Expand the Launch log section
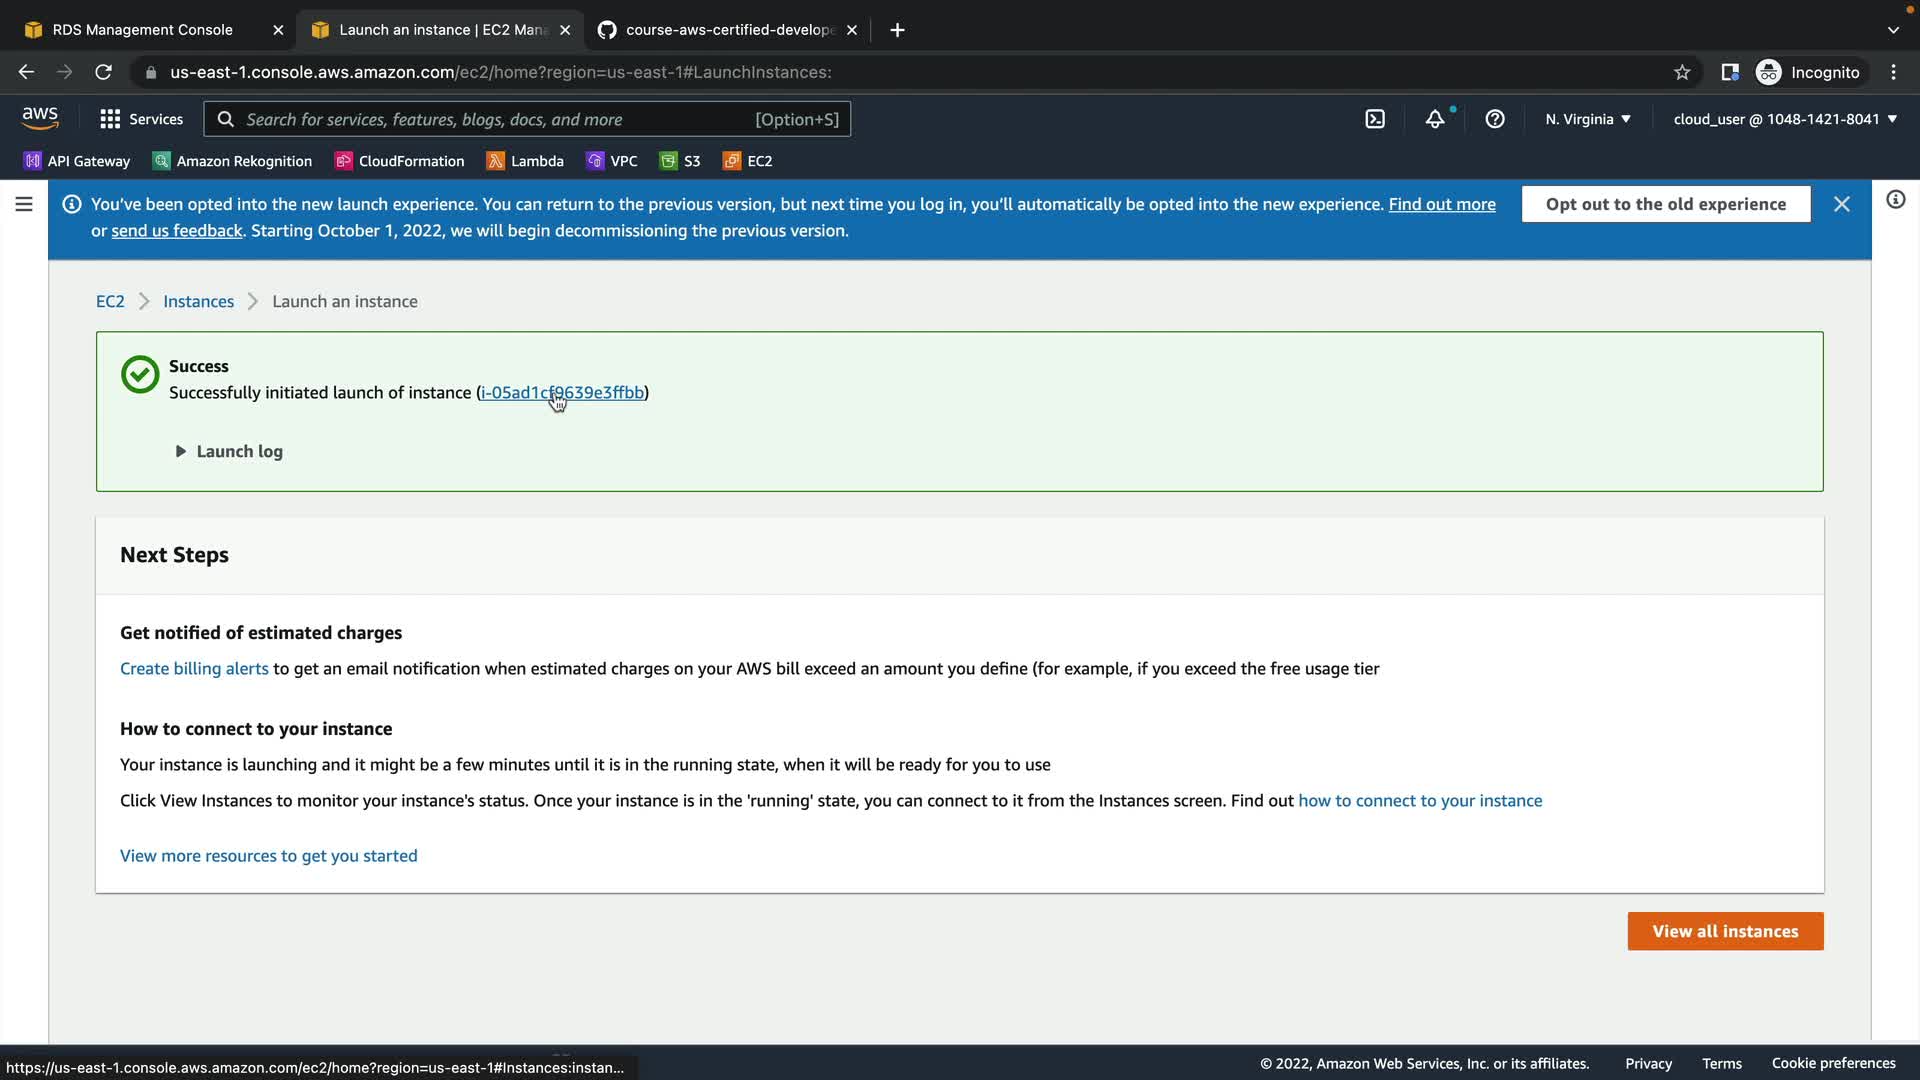 [229, 451]
